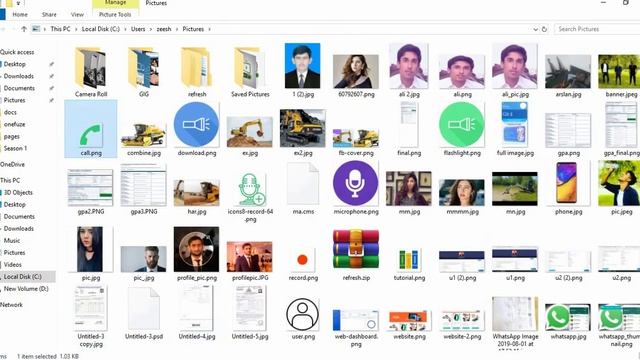The width and height of the screenshot is (640, 360).
Task: Open the Share ribbon tab
Action: [x=49, y=14]
